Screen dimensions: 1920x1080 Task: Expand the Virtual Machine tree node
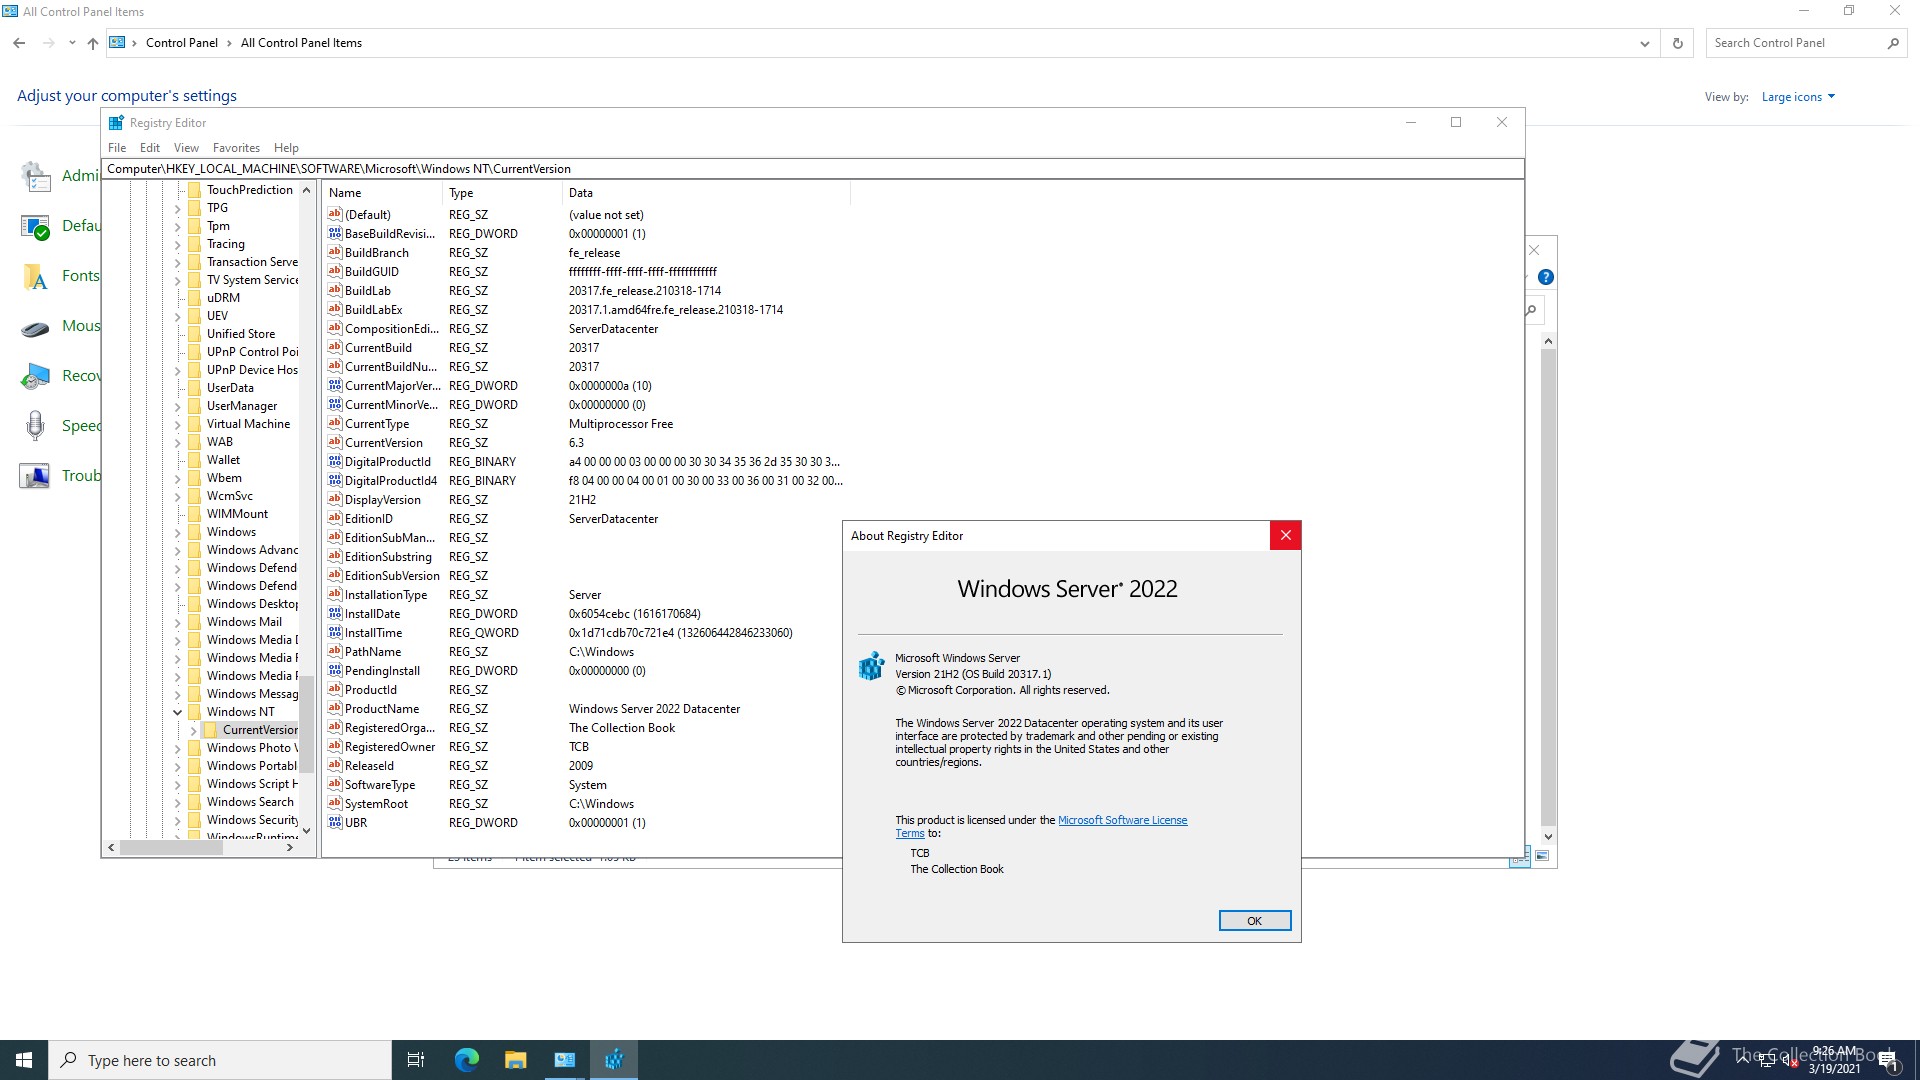(x=178, y=424)
